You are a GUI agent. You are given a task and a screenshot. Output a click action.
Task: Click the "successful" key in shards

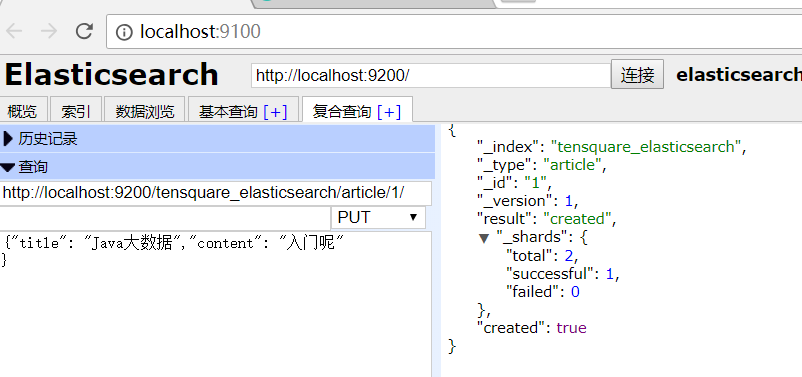(x=550, y=274)
